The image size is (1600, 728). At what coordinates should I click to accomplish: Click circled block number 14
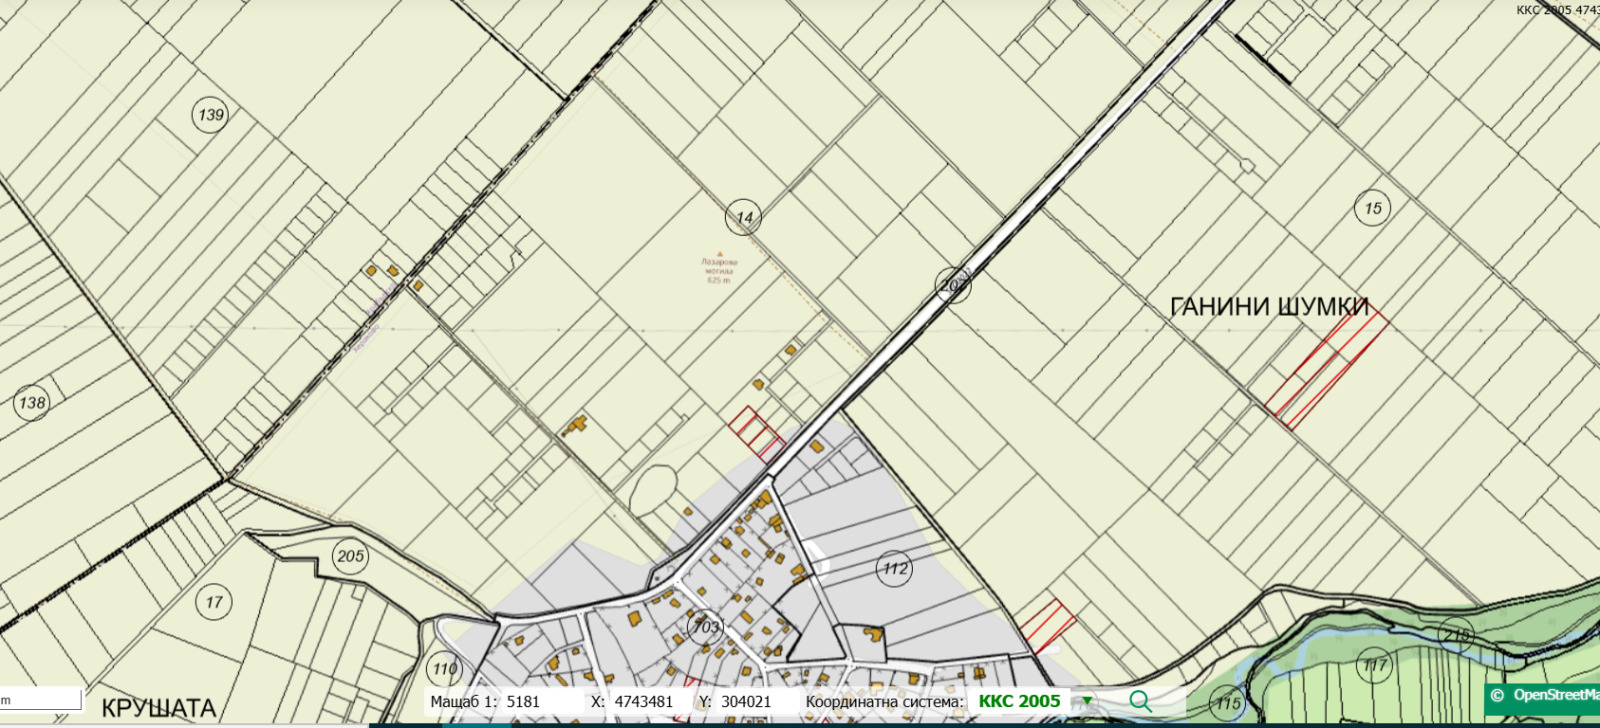coord(743,218)
